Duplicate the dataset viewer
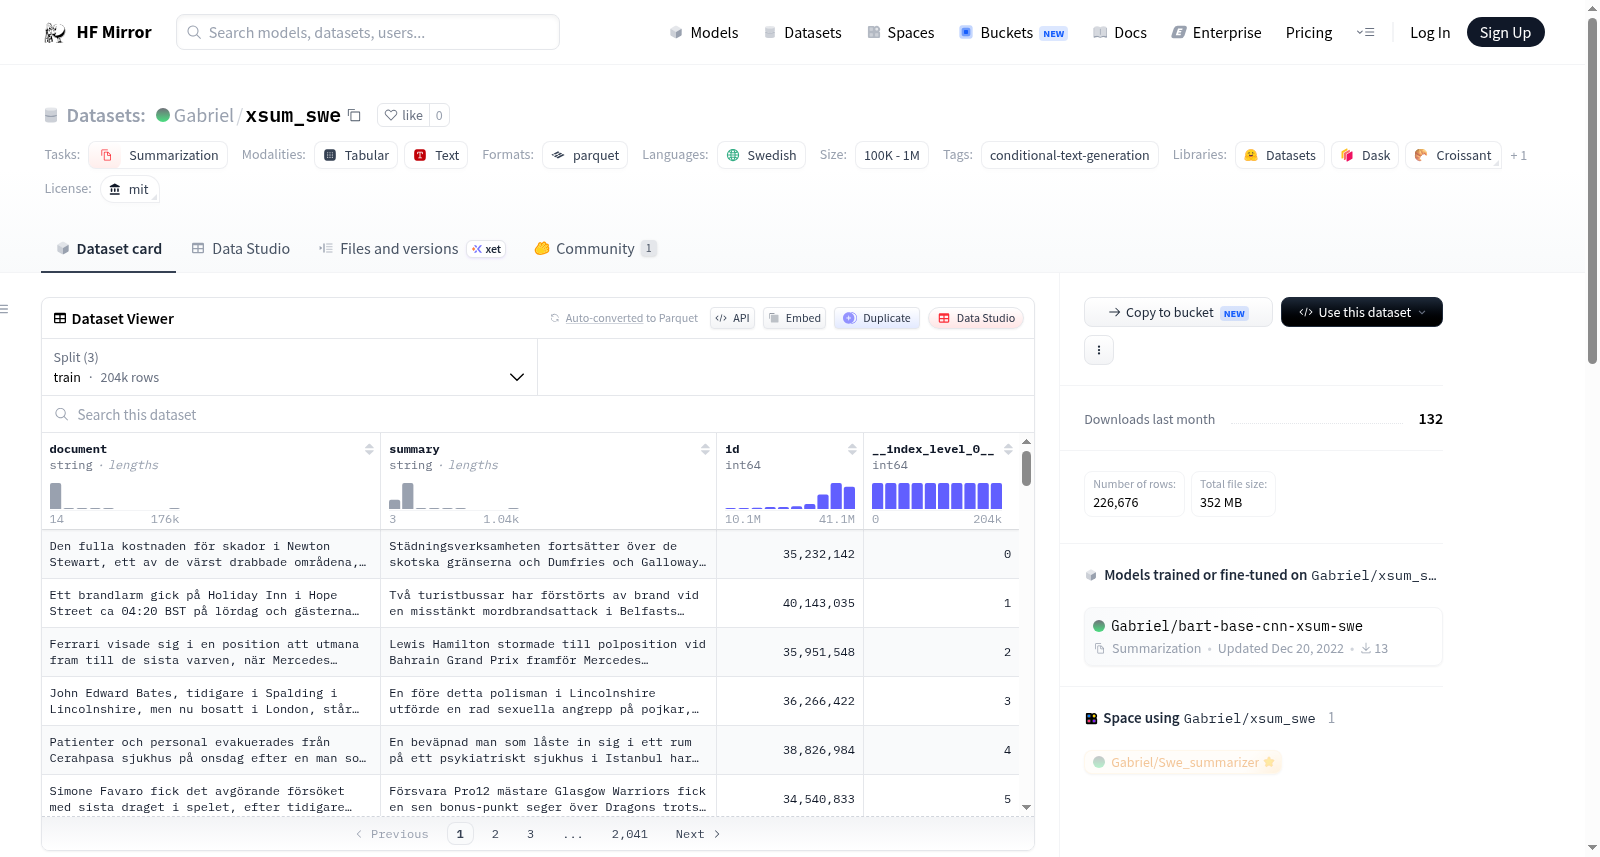This screenshot has height=857, width=1600. (x=877, y=318)
